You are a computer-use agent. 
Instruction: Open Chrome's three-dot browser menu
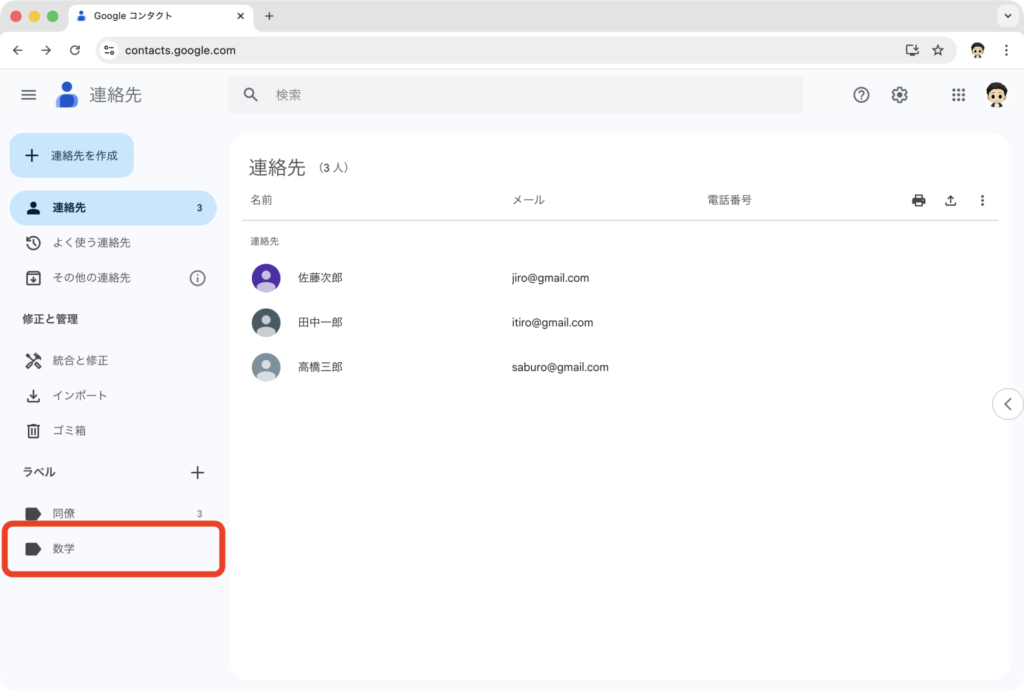[x=1006, y=50]
